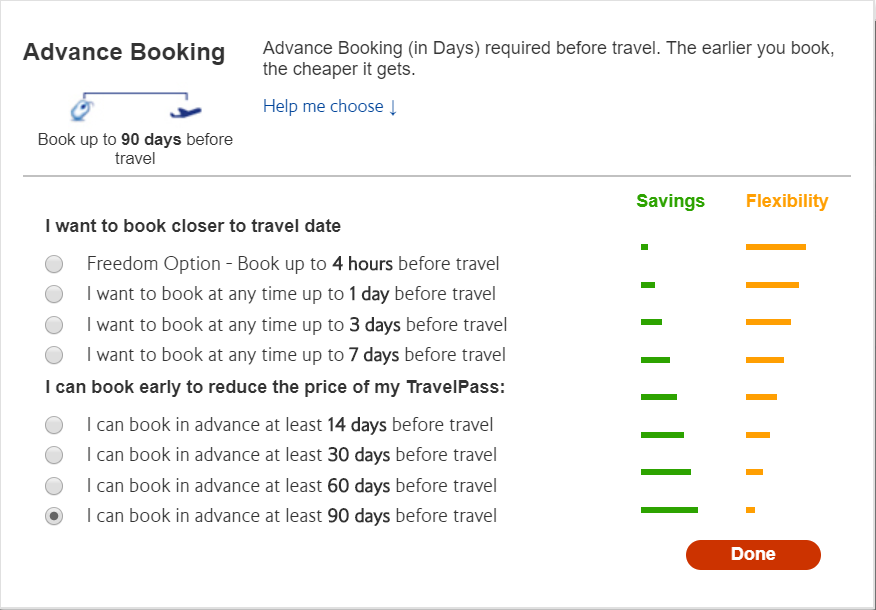Image resolution: width=876 pixels, height=610 pixels.
Task: Click the Advance Booking heading
Action: pyautogui.click(x=124, y=53)
